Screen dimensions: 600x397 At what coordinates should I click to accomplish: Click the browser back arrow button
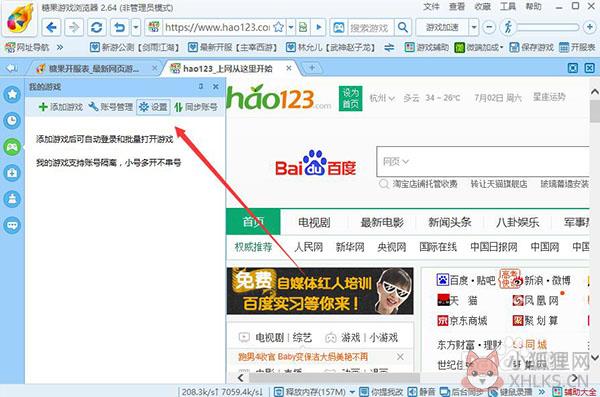pyautogui.click(x=51, y=27)
